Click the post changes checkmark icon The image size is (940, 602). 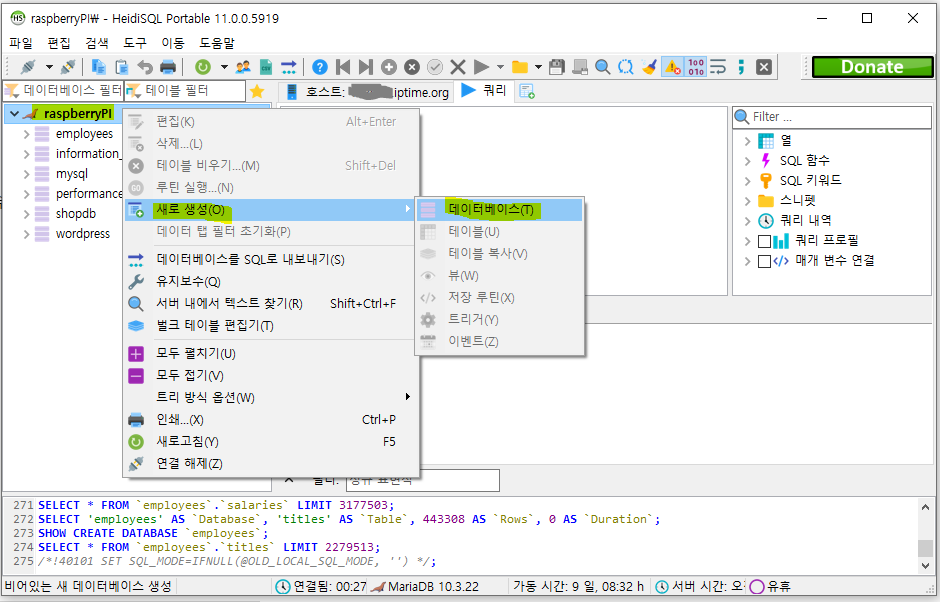(x=435, y=67)
